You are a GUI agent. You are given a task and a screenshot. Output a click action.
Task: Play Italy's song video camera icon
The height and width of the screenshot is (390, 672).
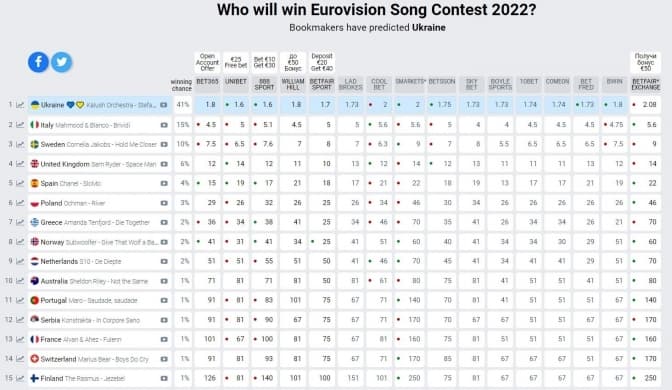[164, 125]
